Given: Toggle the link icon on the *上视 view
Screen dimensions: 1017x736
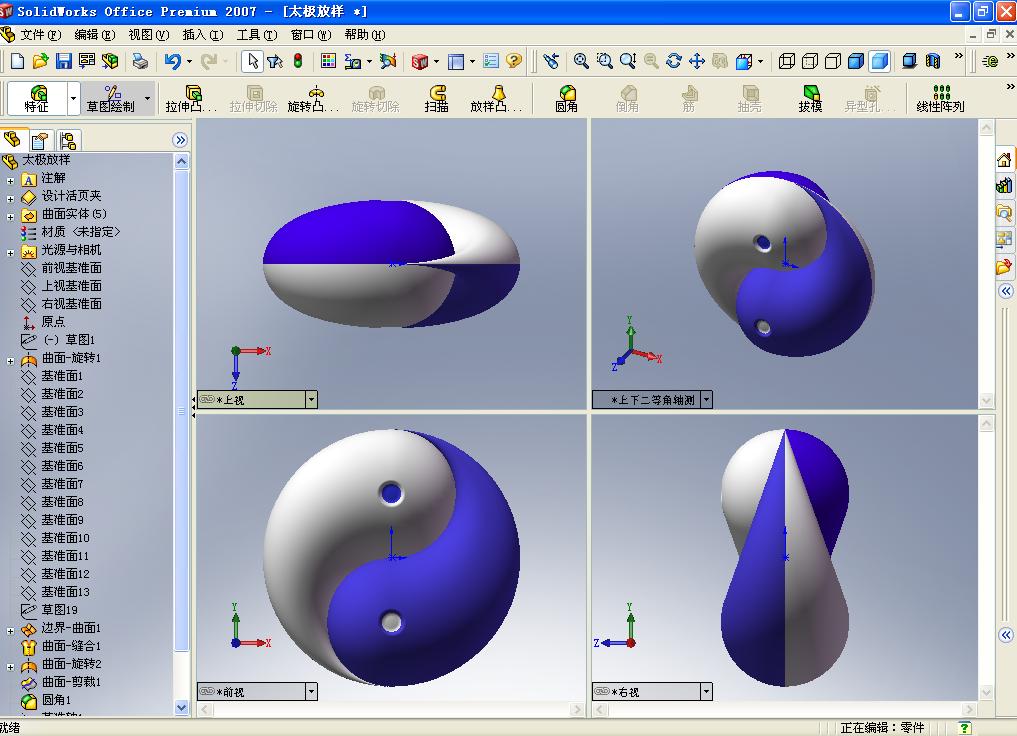Looking at the screenshot, I should pyautogui.click(x=207, y=399).
